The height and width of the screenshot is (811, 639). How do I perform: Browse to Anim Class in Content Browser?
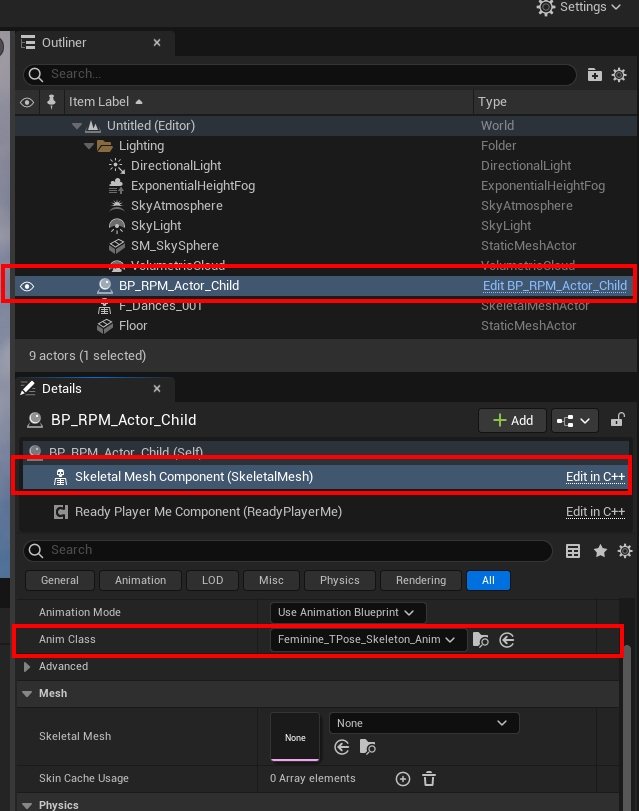point(481,640)
